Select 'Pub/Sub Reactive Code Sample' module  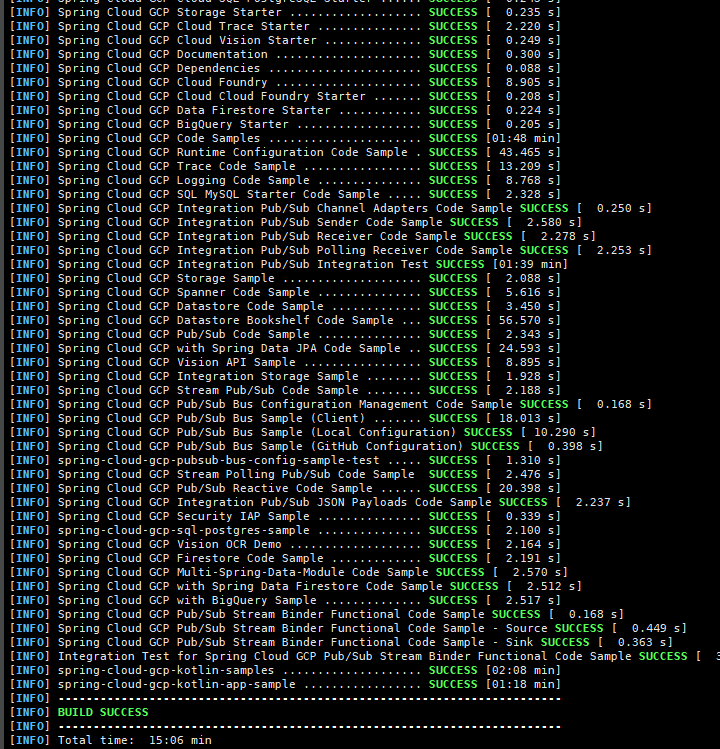tap(275, 489)
